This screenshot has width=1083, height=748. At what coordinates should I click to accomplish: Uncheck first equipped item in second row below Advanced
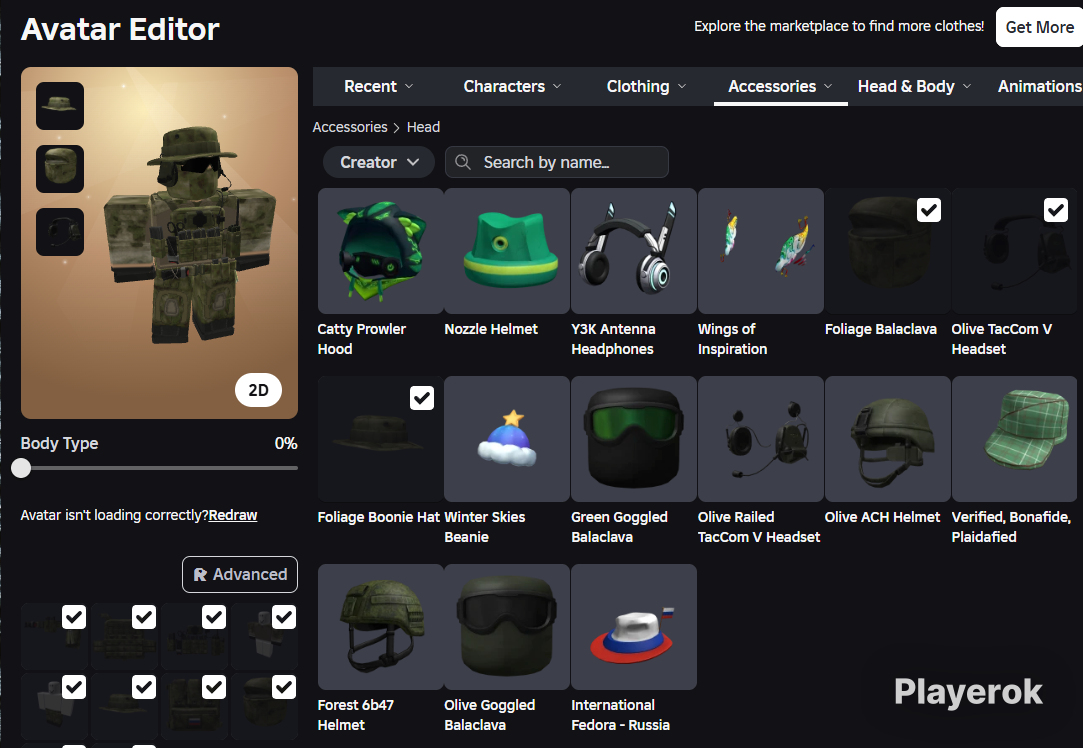click(74, 687)
